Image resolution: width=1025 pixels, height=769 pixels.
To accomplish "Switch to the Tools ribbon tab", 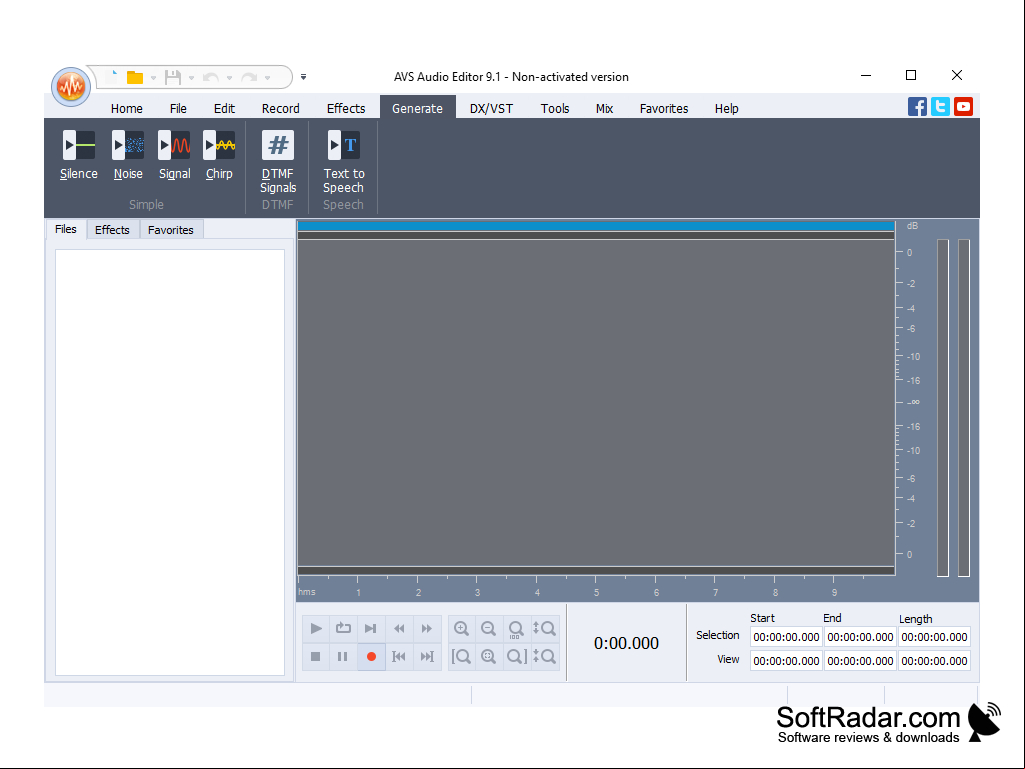I will (x=555, y=109).
